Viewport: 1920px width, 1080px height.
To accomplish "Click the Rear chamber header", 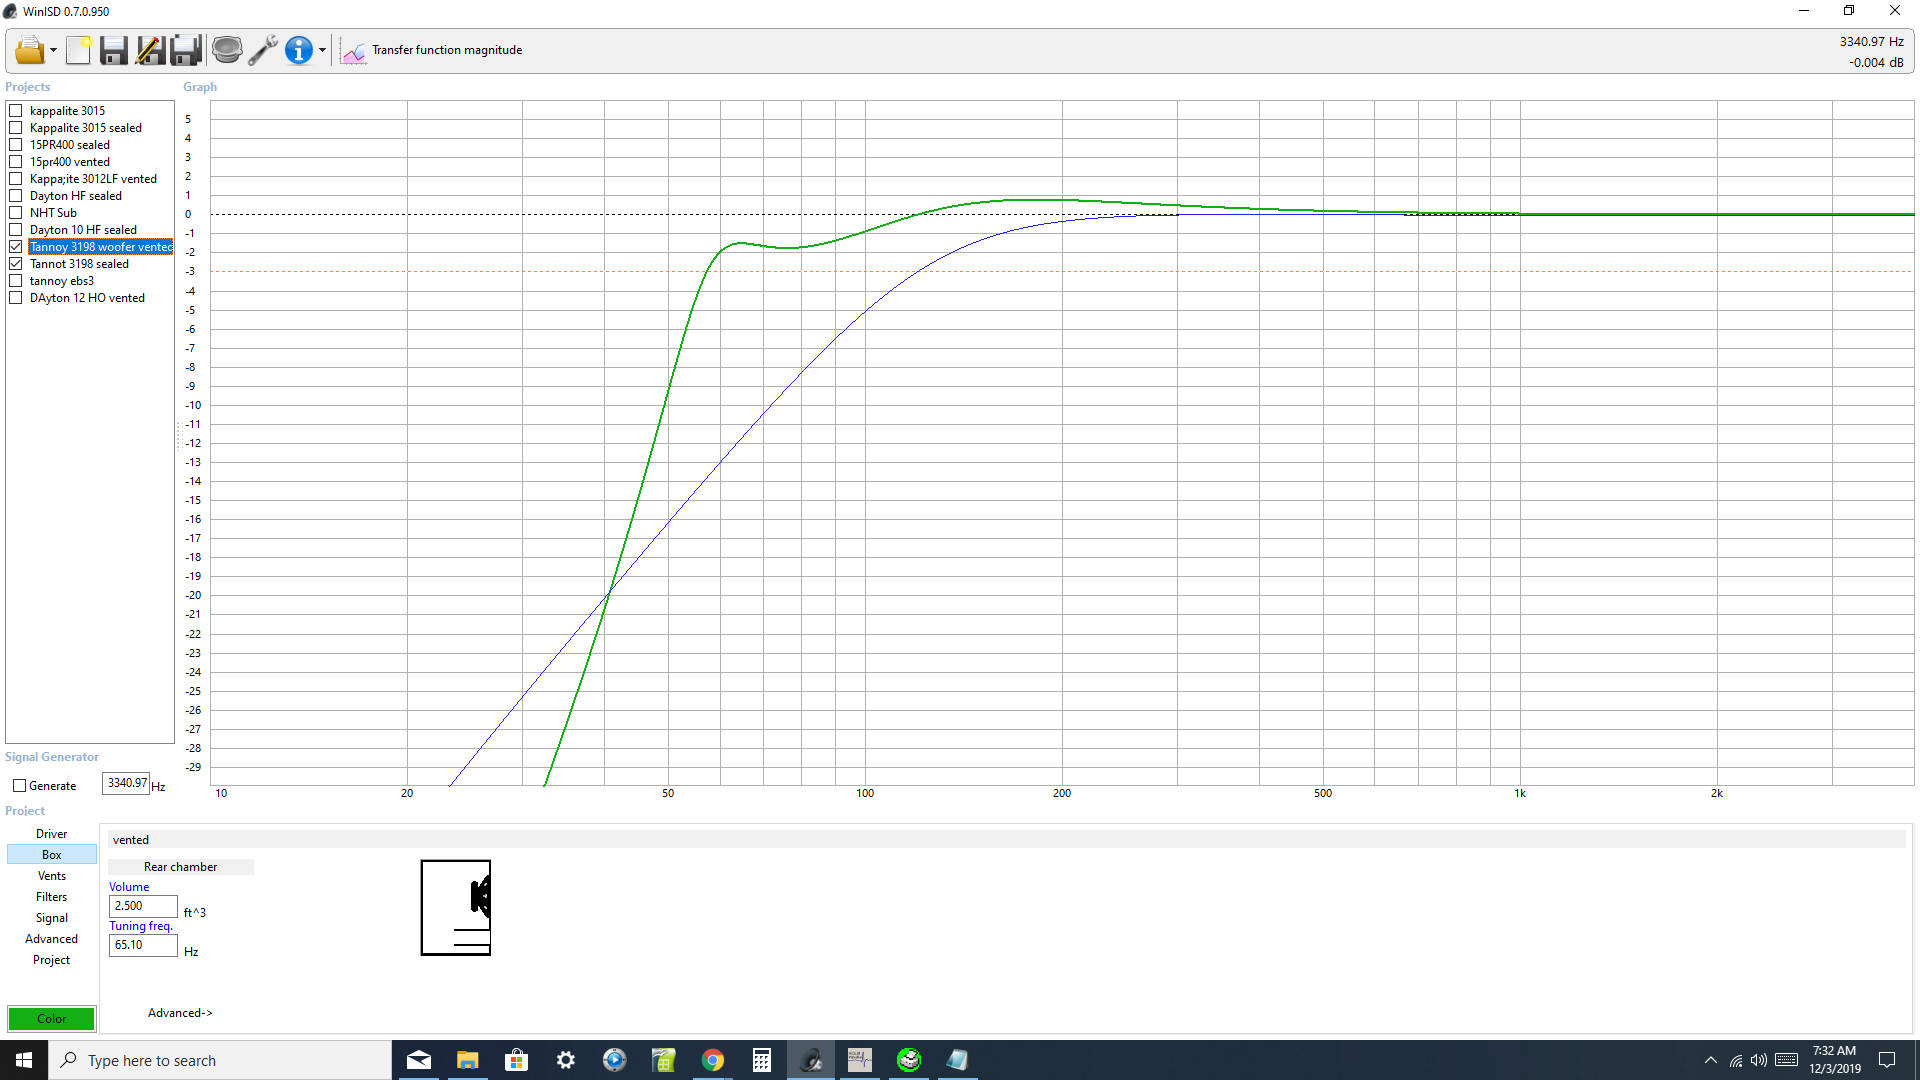I will coord(181,867).
